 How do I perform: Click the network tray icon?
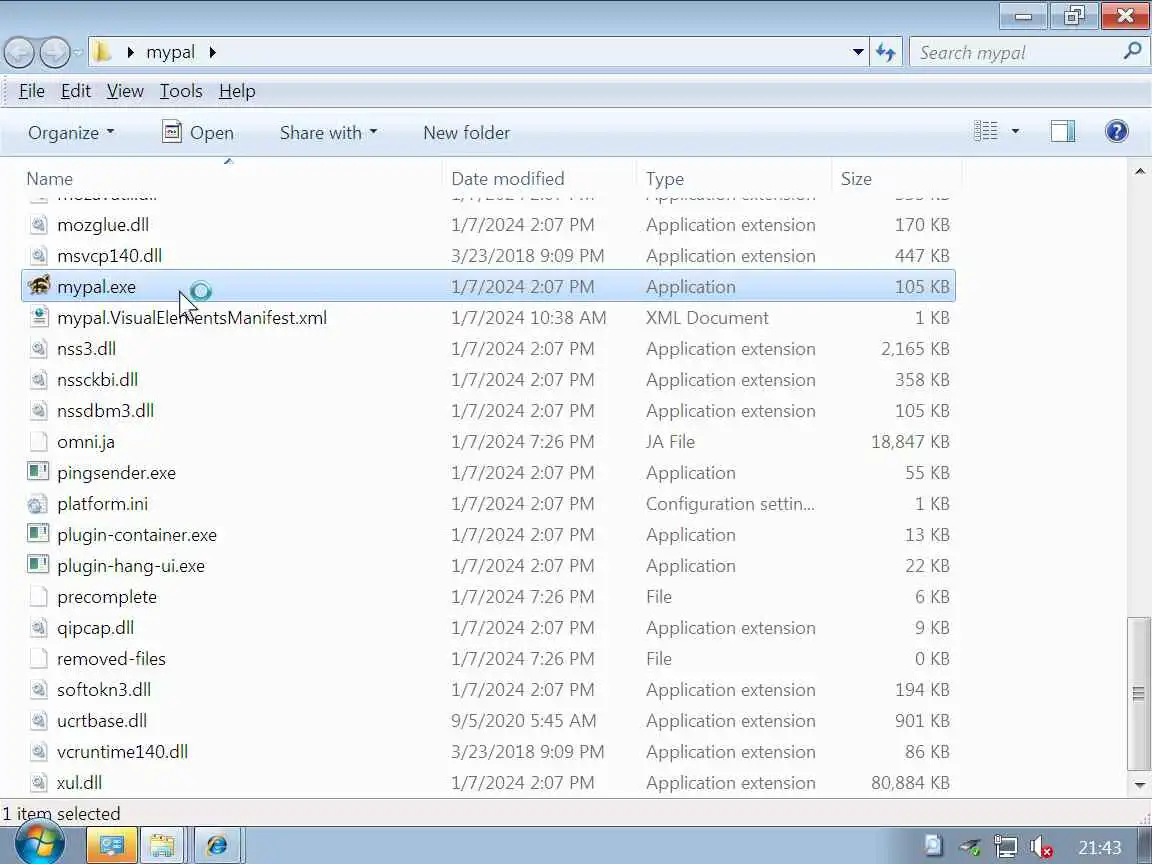[x=1005, y=847]
